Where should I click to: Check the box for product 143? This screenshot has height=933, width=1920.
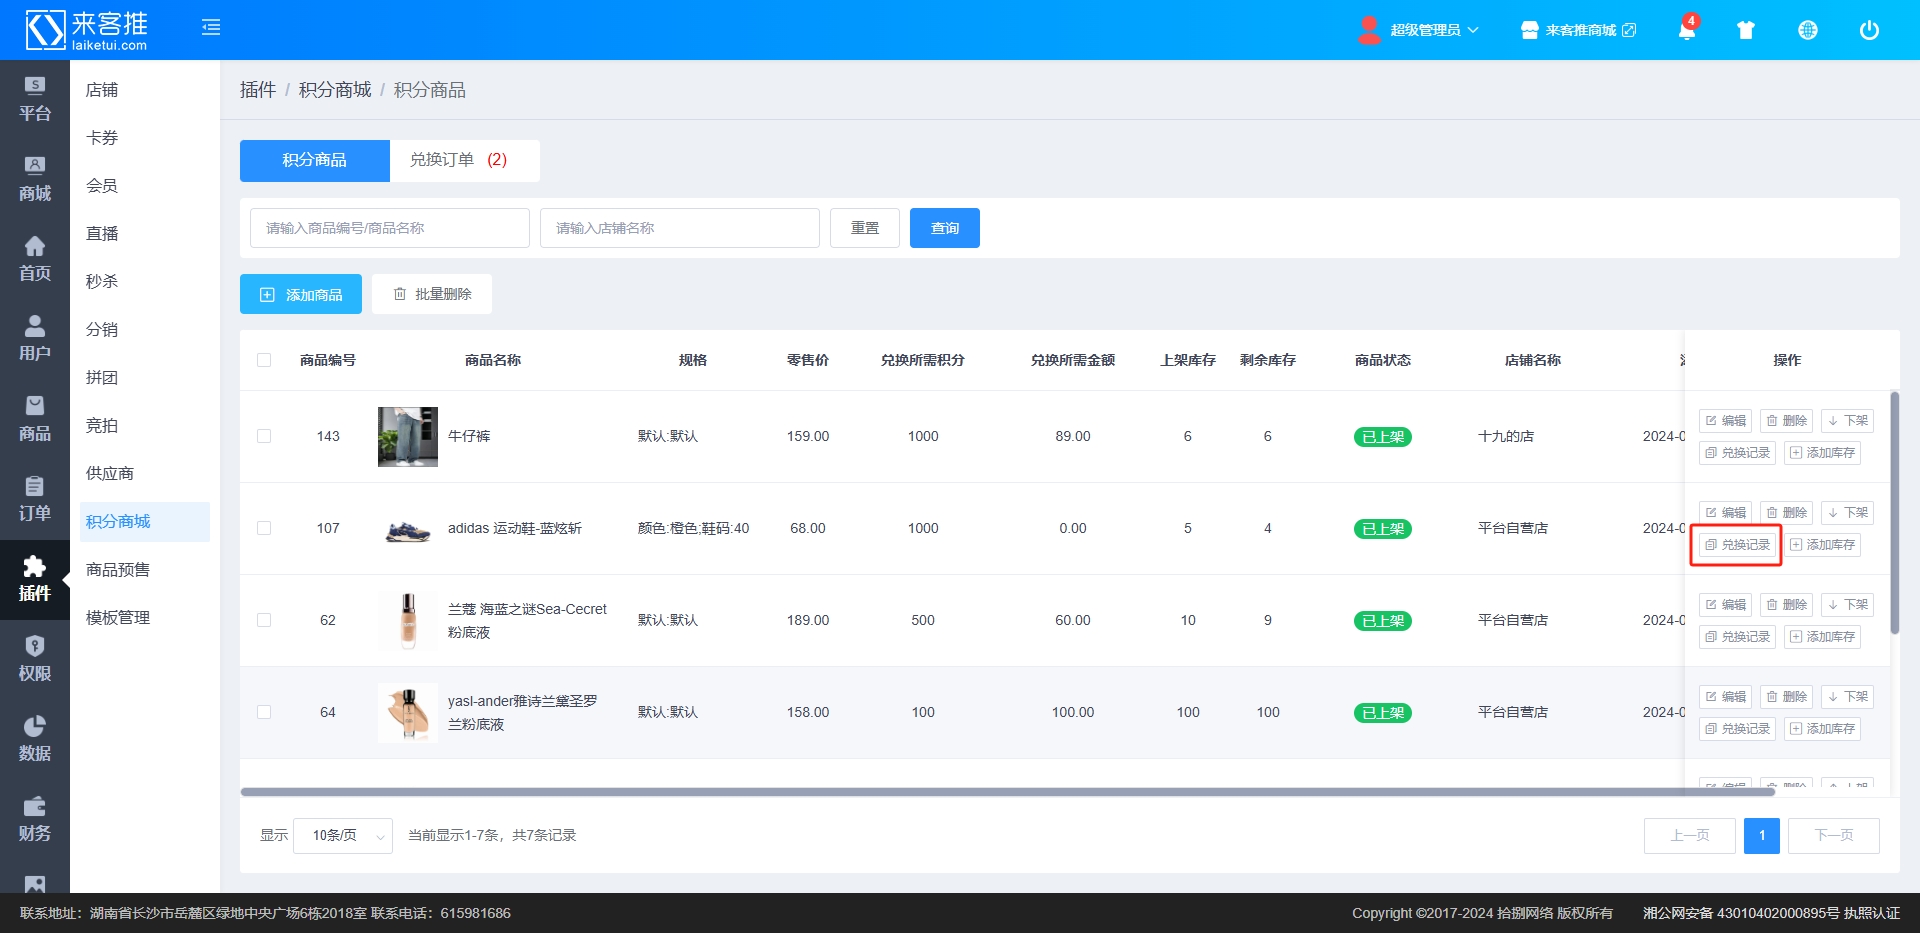click(264, 436)
